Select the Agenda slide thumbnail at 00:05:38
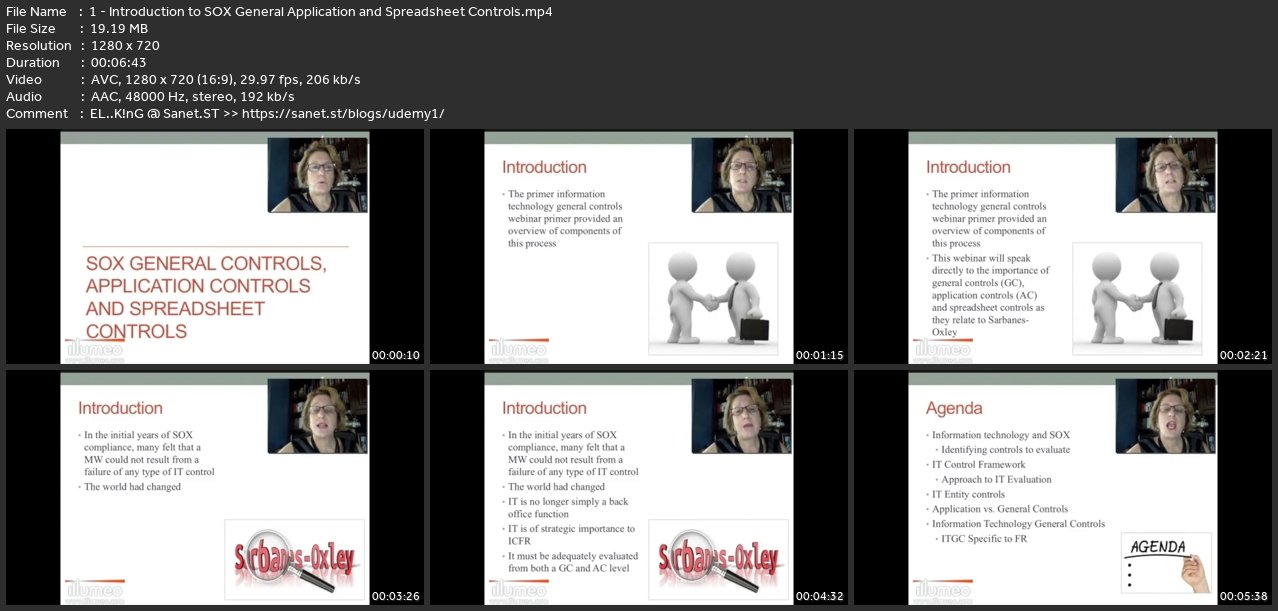The width and height of the screenshot is (1278, 611). [x=1063, y=488]
